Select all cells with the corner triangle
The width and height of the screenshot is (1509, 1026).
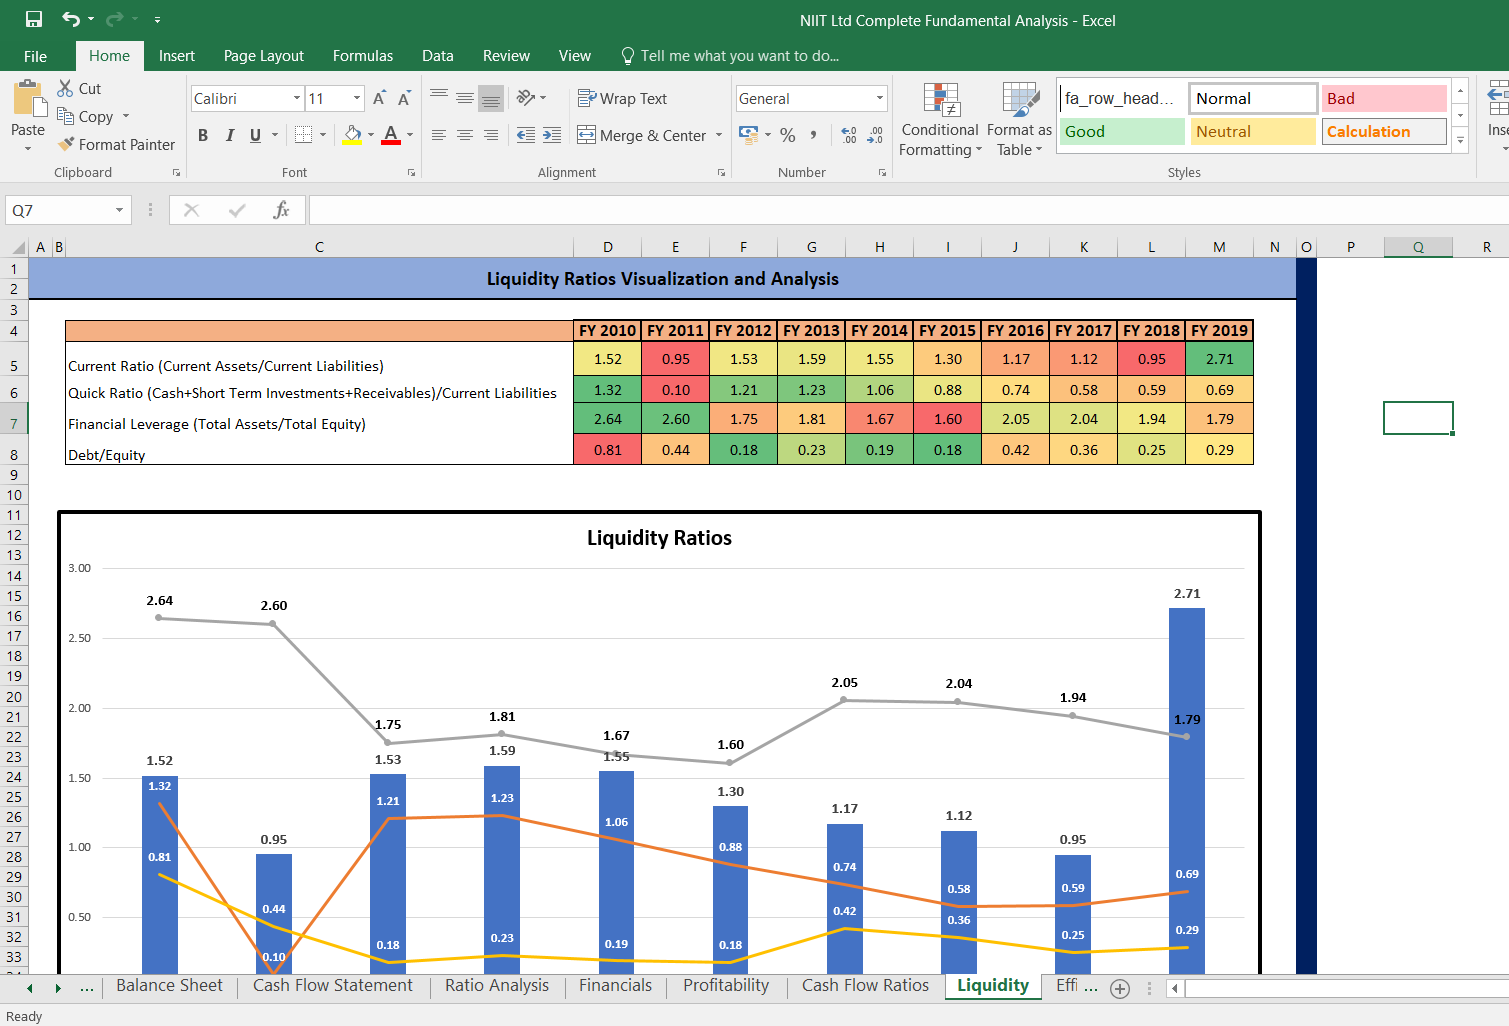tap(17, 247)
